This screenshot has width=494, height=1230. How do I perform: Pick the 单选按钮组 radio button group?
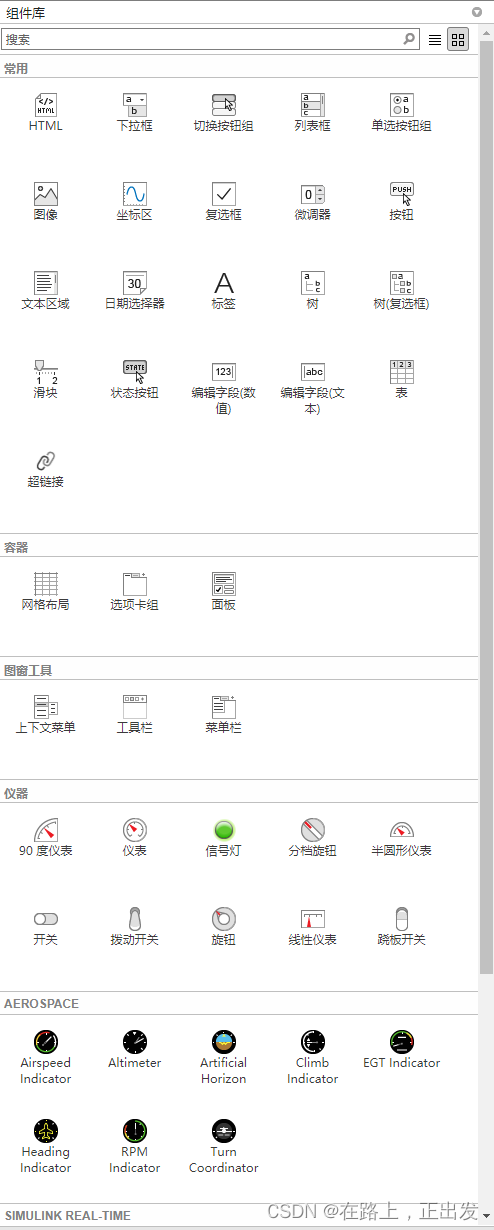[x=401, y=105]
